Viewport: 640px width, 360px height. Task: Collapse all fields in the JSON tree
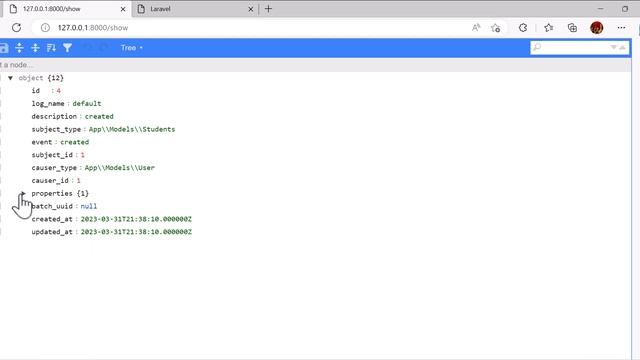tap(36, 48)
